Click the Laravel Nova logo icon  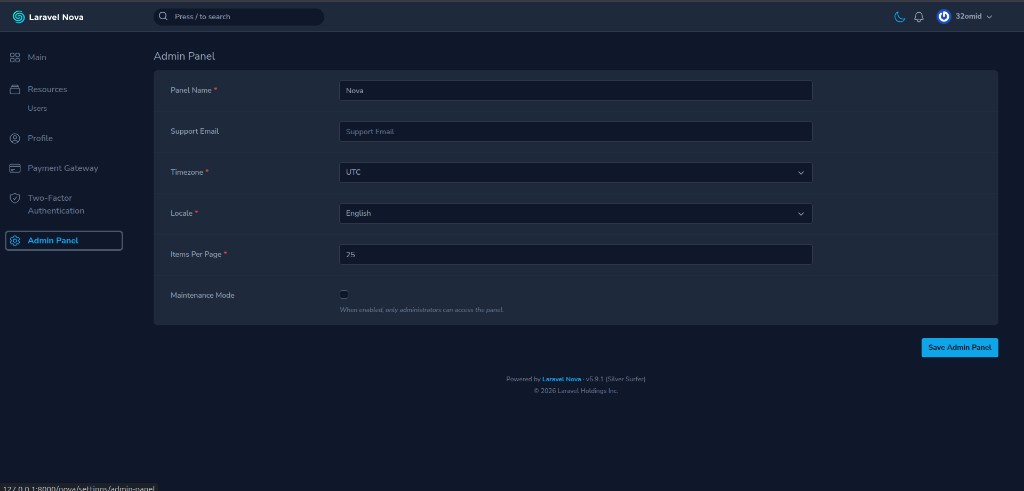(x=18, y=17)
